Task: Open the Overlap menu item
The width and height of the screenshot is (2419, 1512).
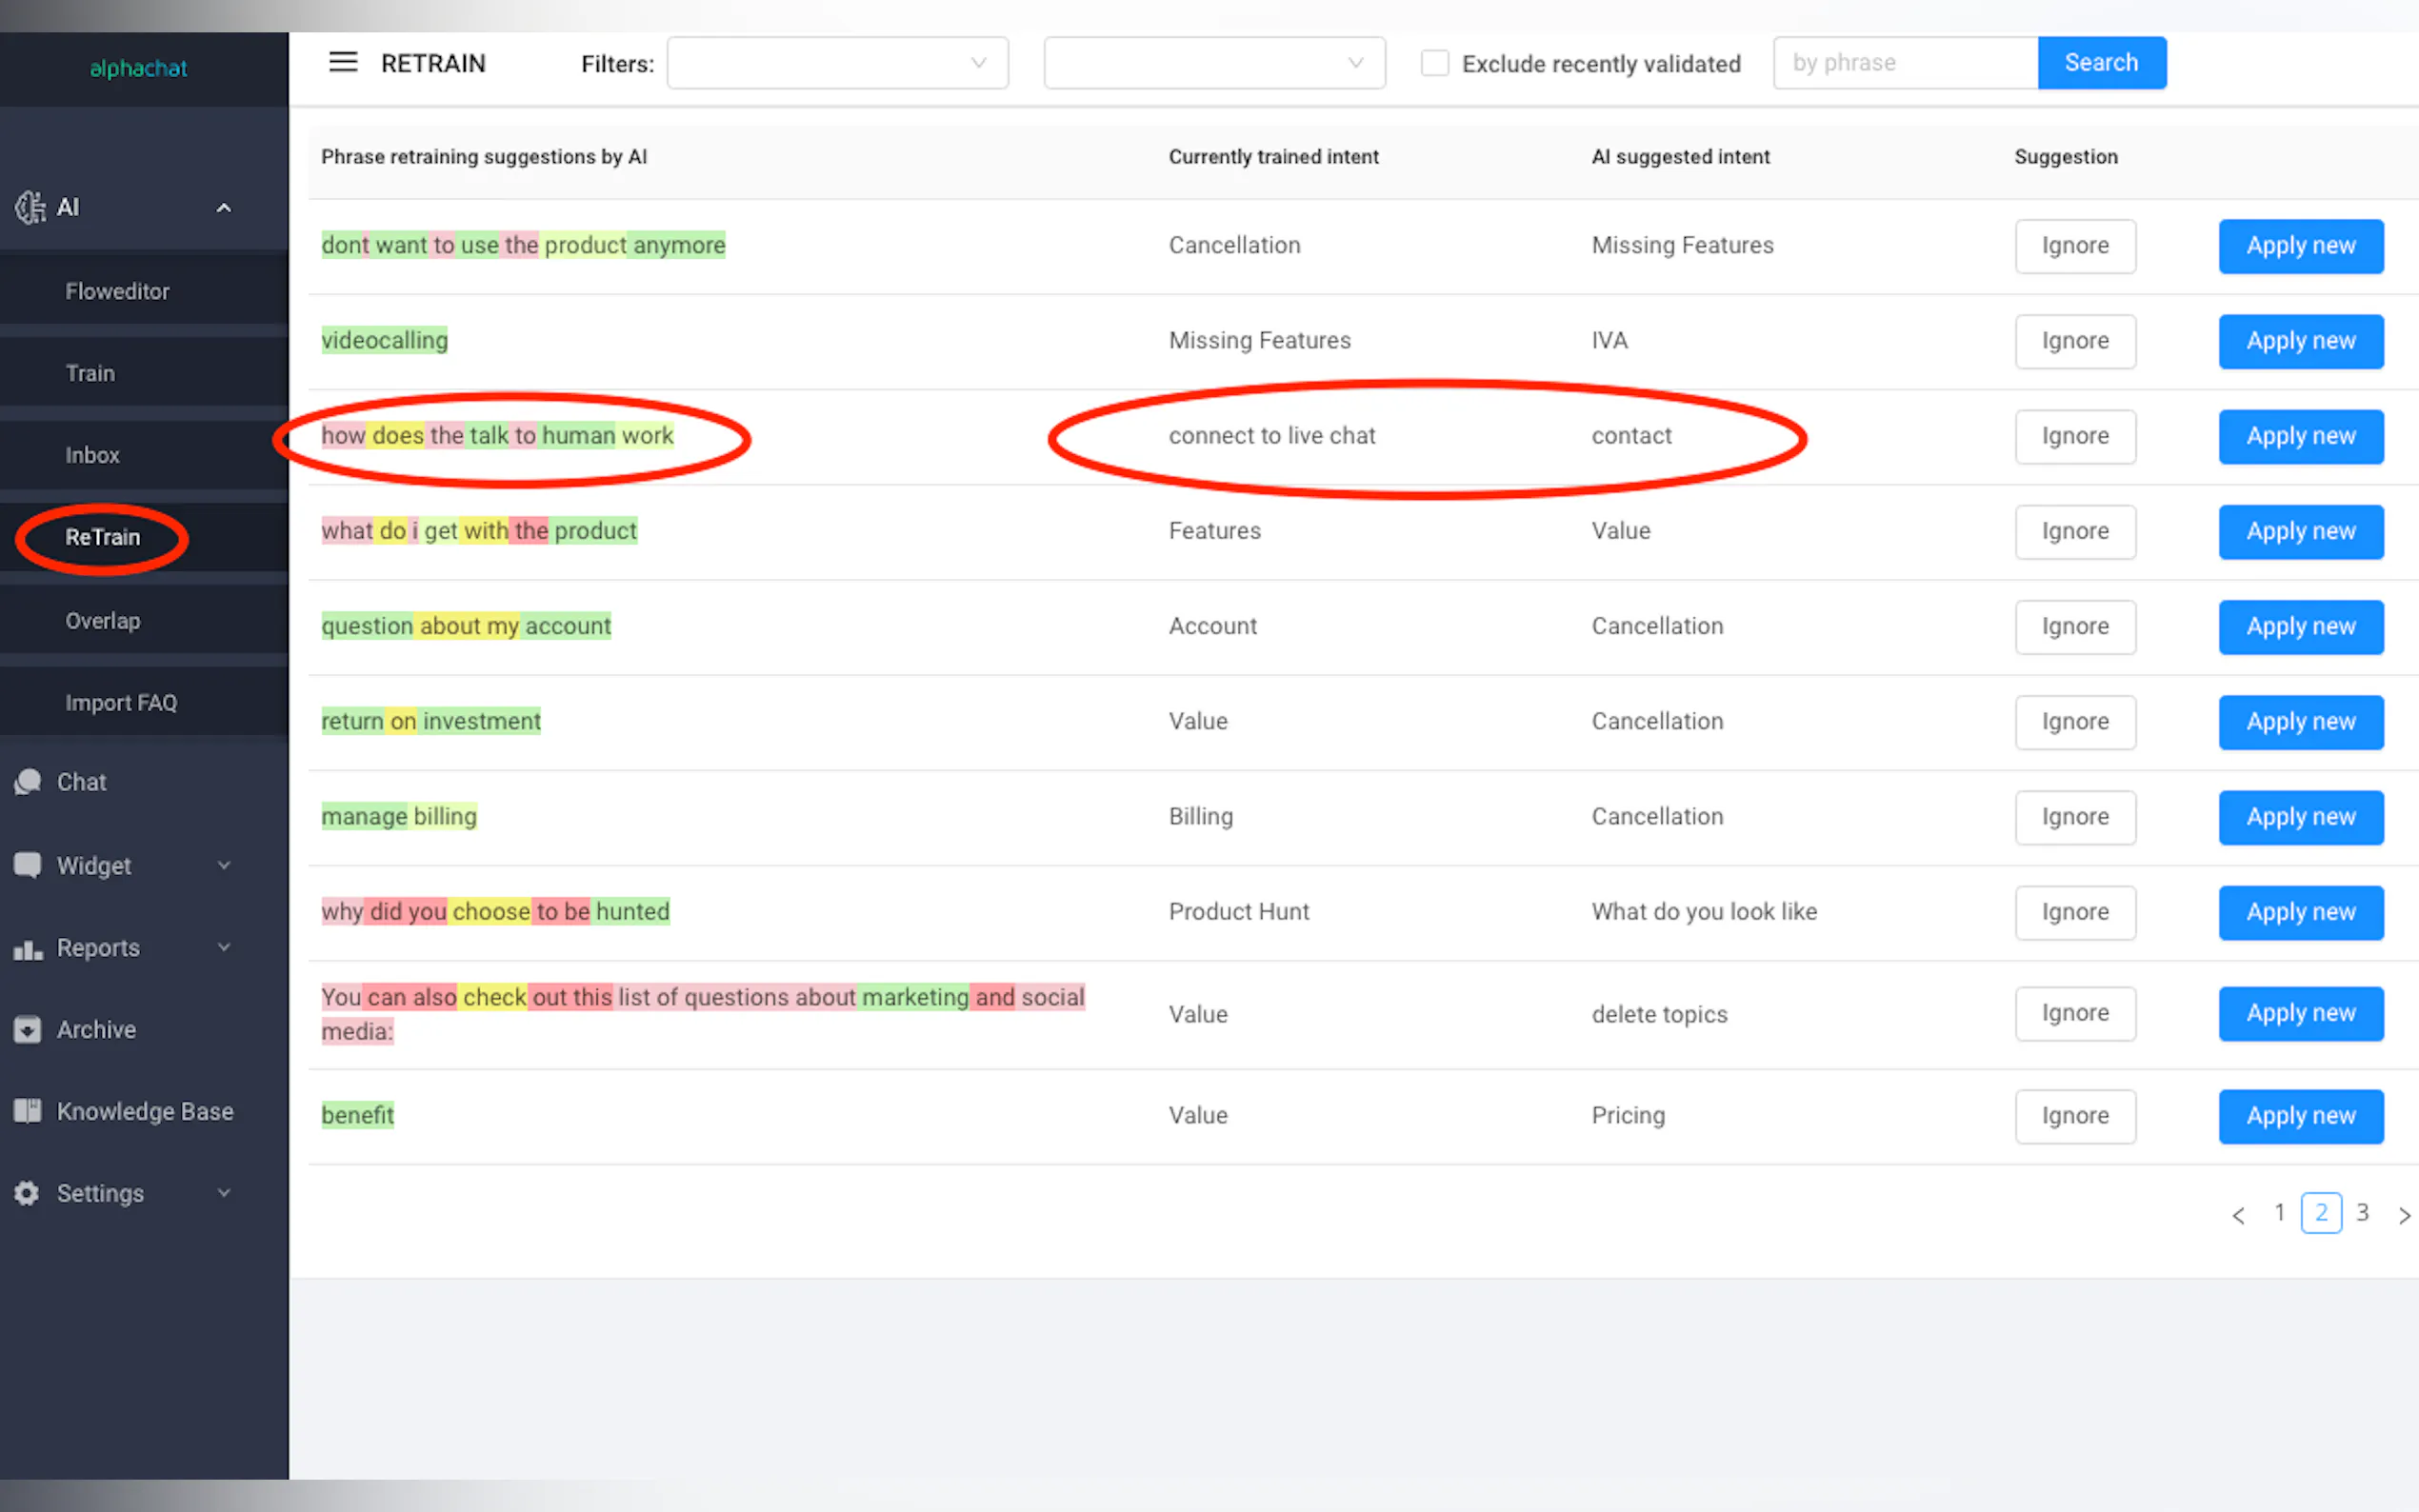Action: pos(103,620)
